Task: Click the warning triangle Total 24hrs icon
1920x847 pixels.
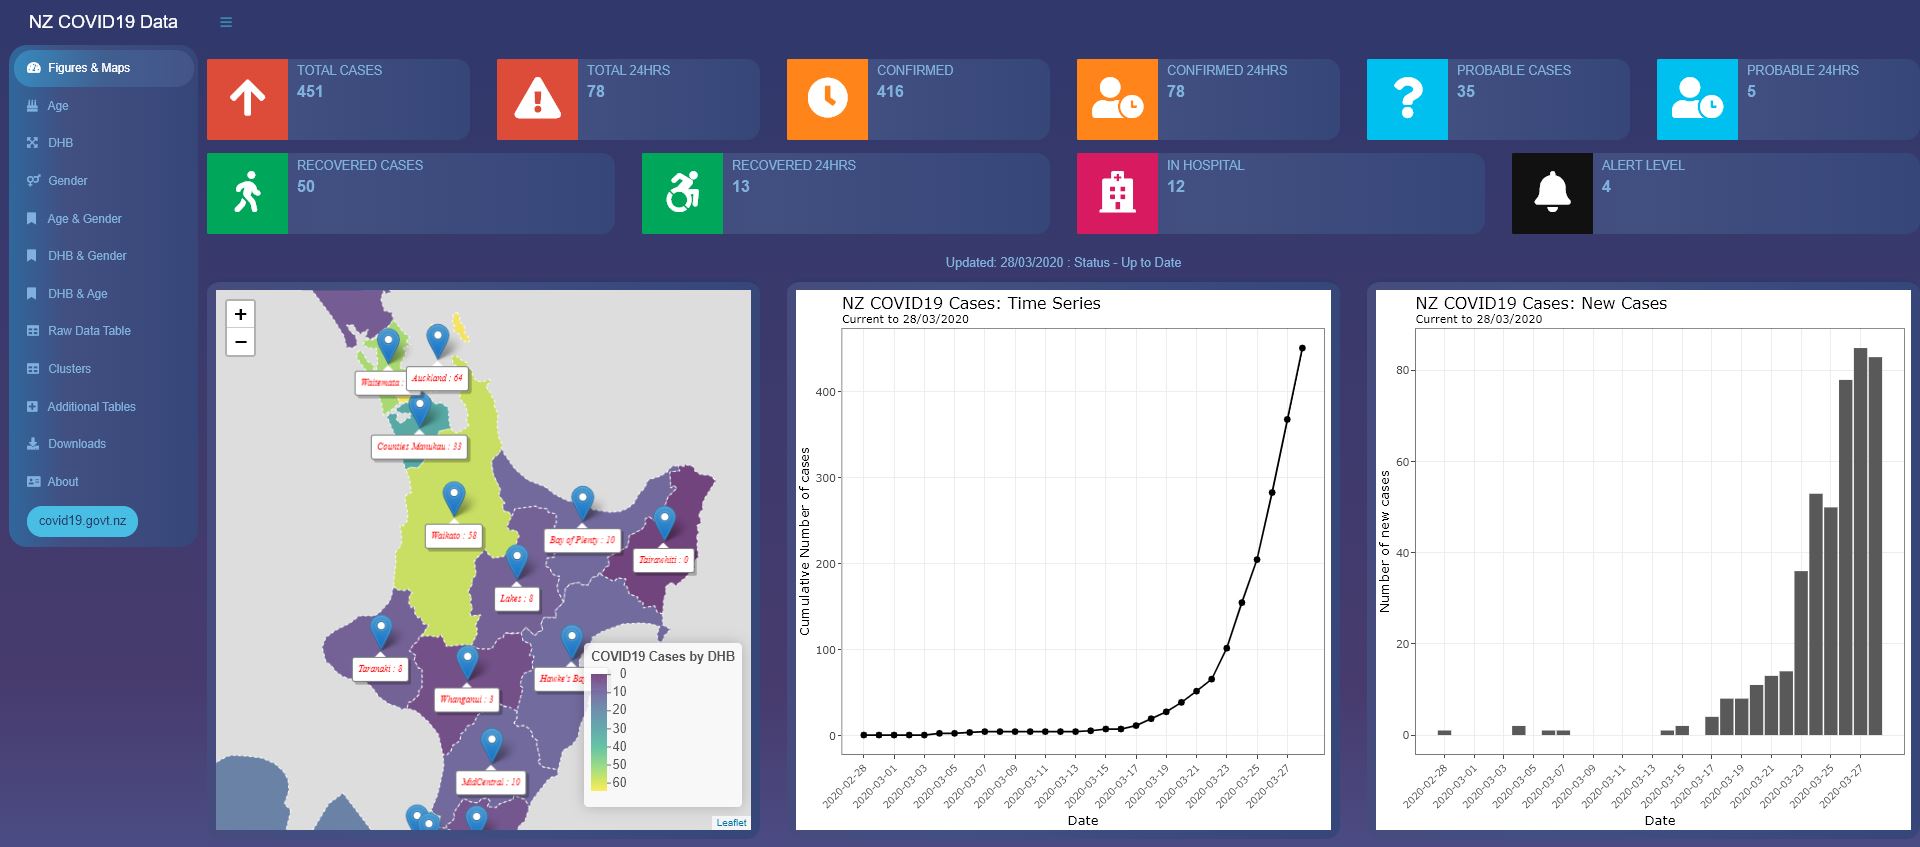Action: pos(537,99)
